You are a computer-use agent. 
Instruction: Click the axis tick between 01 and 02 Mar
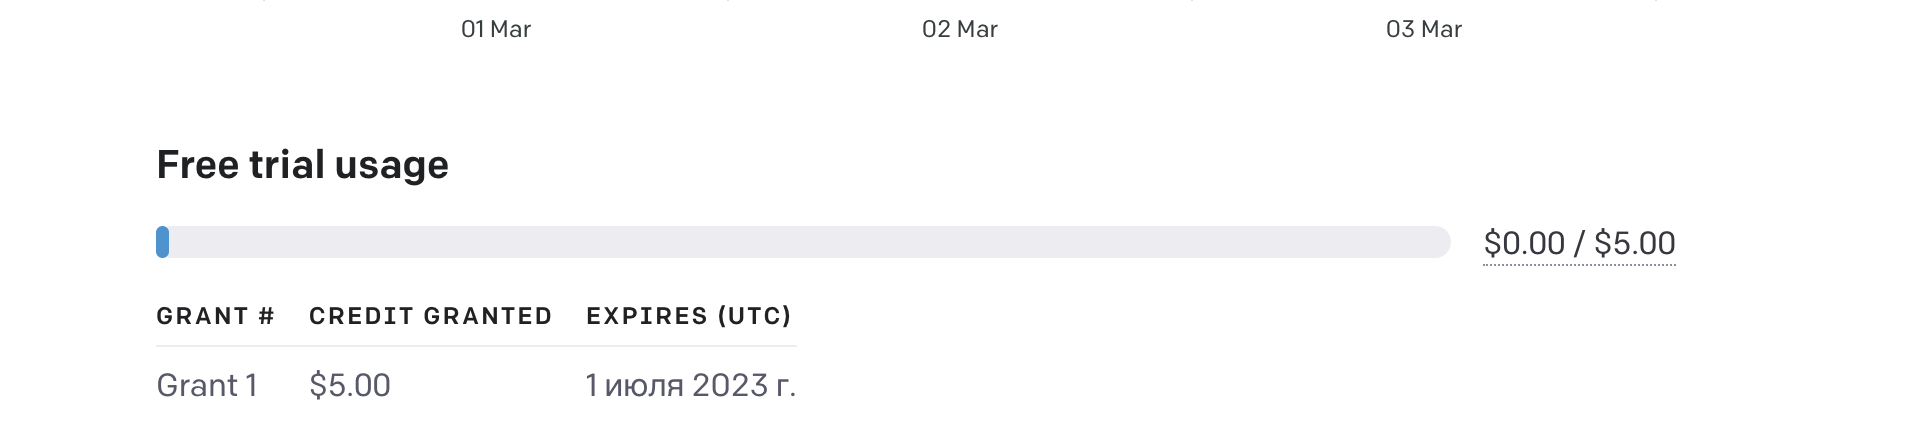(x=728, y=1)
